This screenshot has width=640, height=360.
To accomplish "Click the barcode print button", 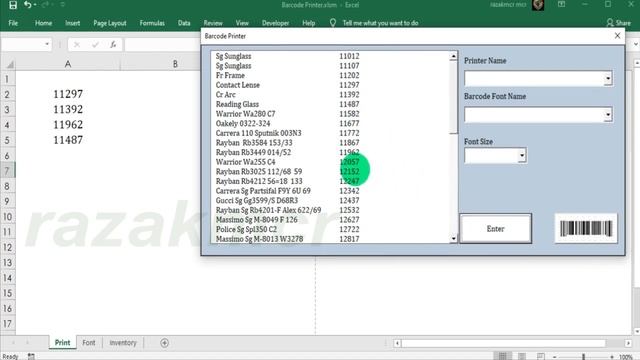I will (586, 229).
